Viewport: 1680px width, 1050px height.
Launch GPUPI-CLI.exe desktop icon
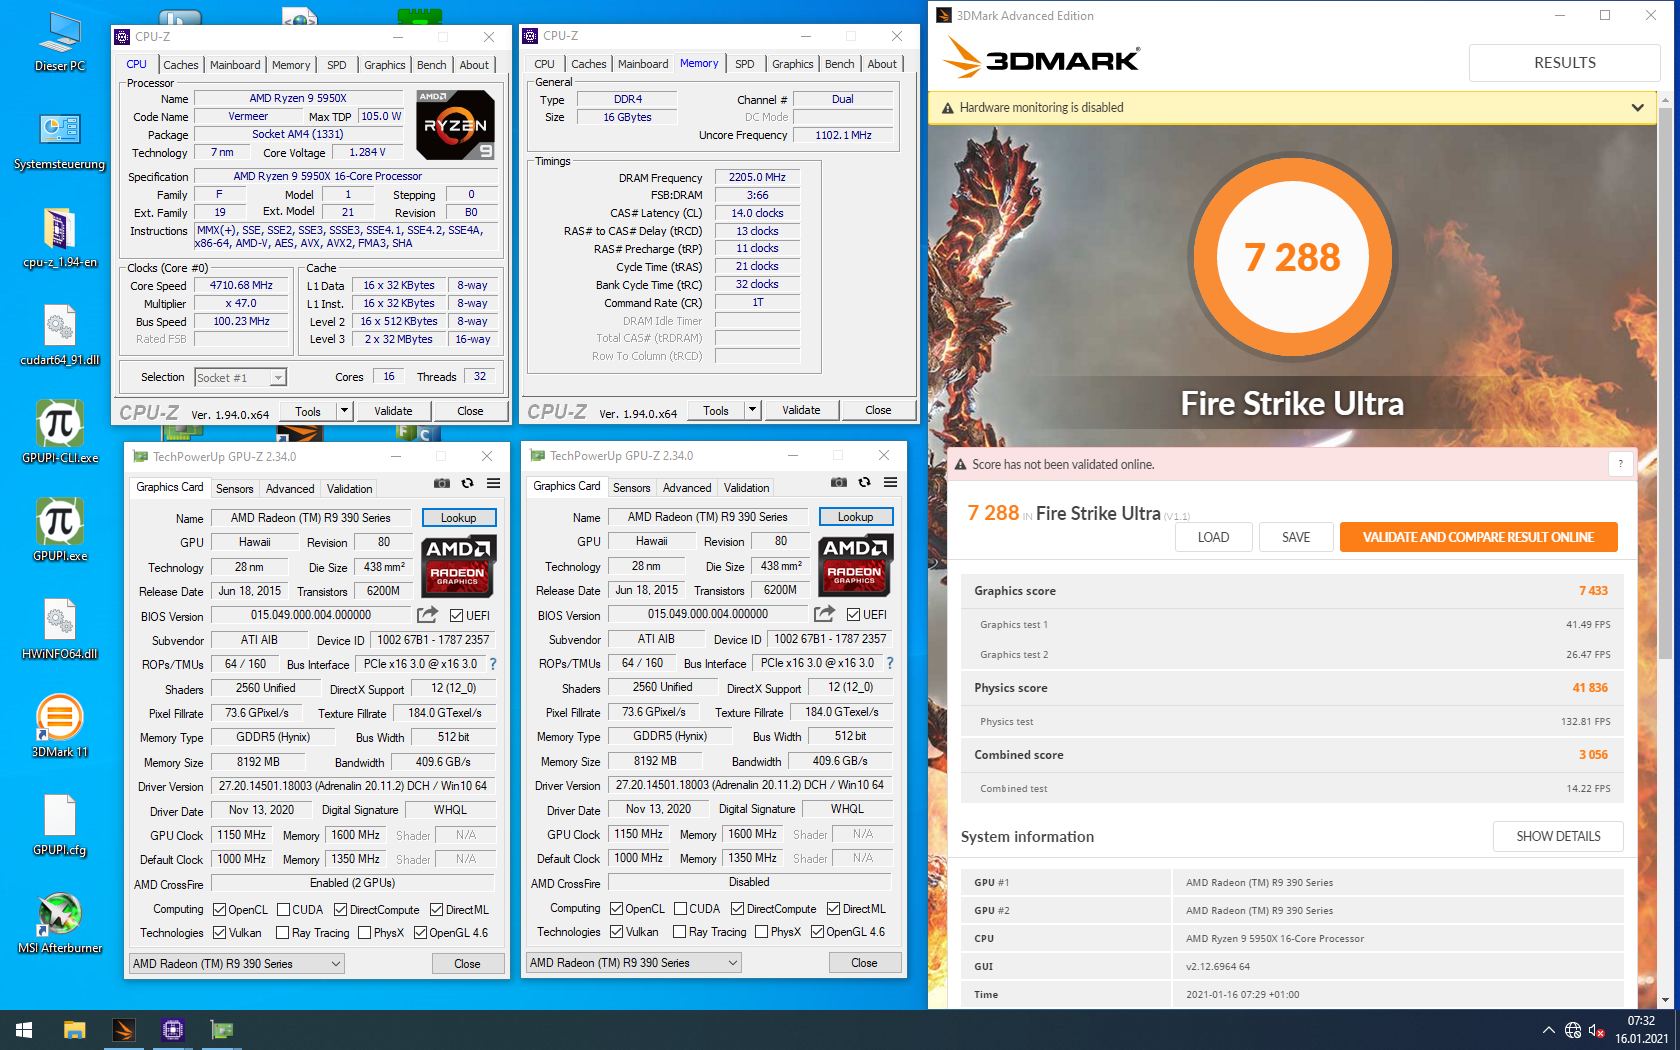60,432
